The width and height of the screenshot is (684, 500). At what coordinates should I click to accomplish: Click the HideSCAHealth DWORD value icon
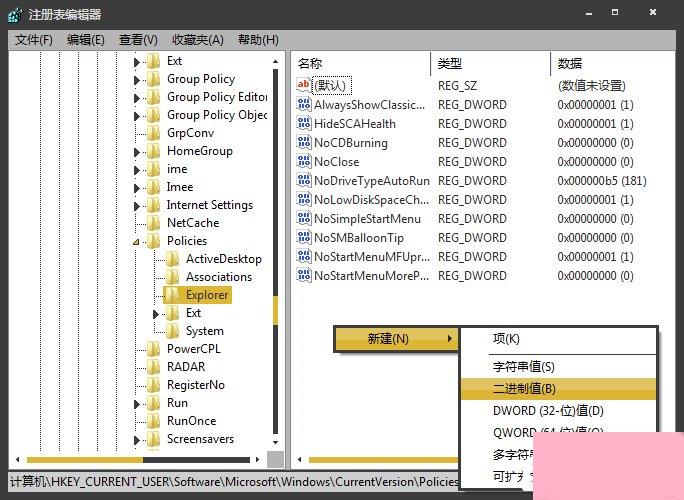pyautogui.click(x=304, y=123)
